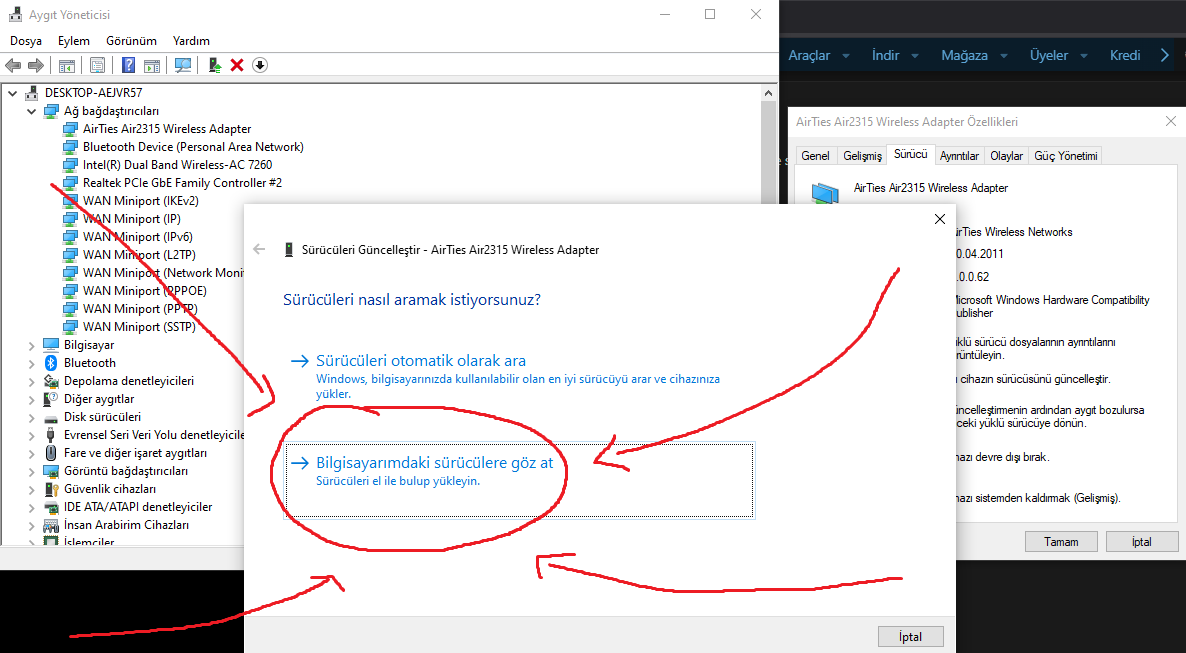Open the Görünüm menu

coord(132,41)
